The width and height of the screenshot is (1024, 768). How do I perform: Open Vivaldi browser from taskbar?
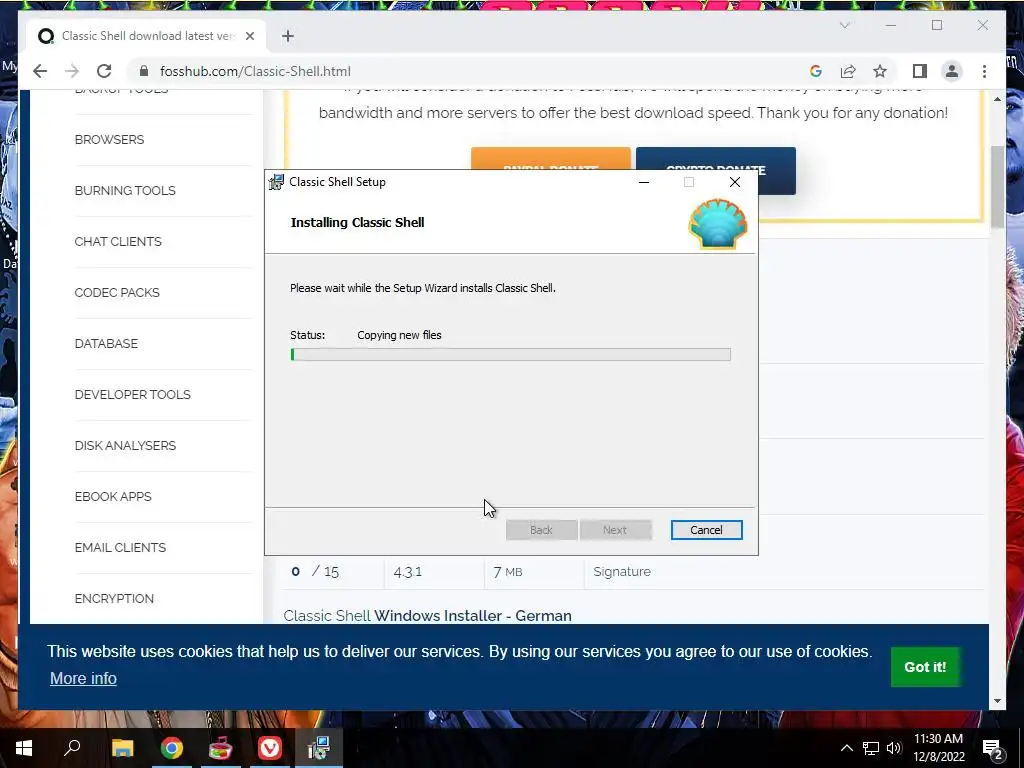click(270, 748)
